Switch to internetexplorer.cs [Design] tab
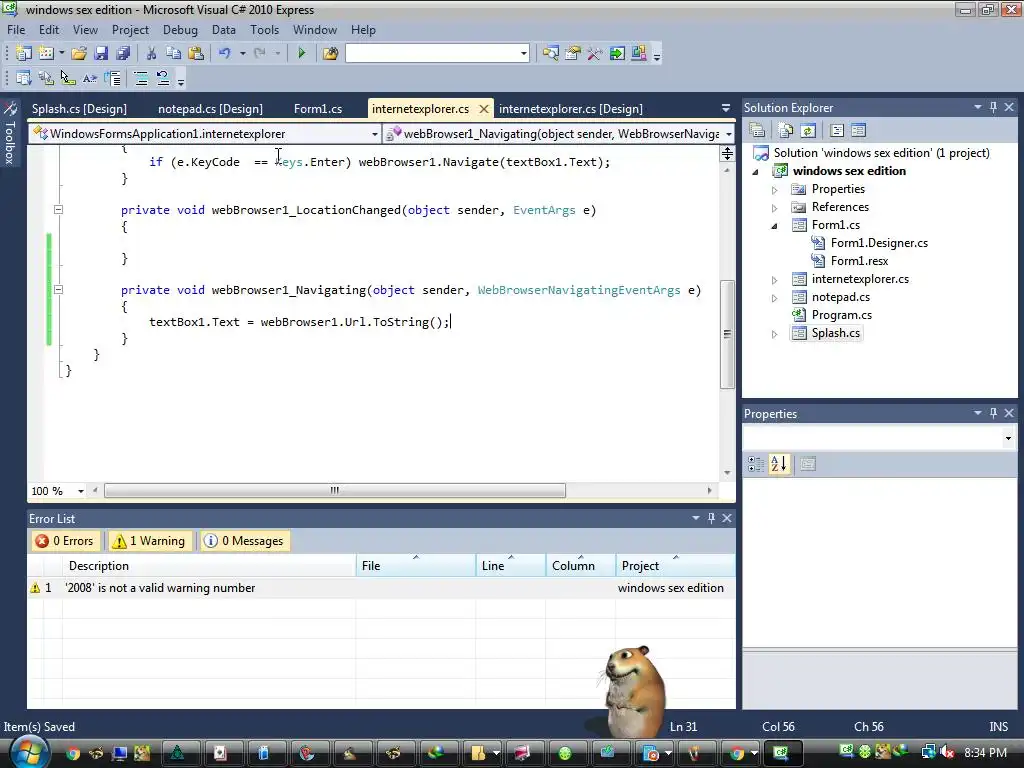The height and width of the screenshot is (768, 1024). tap(571, 109)
